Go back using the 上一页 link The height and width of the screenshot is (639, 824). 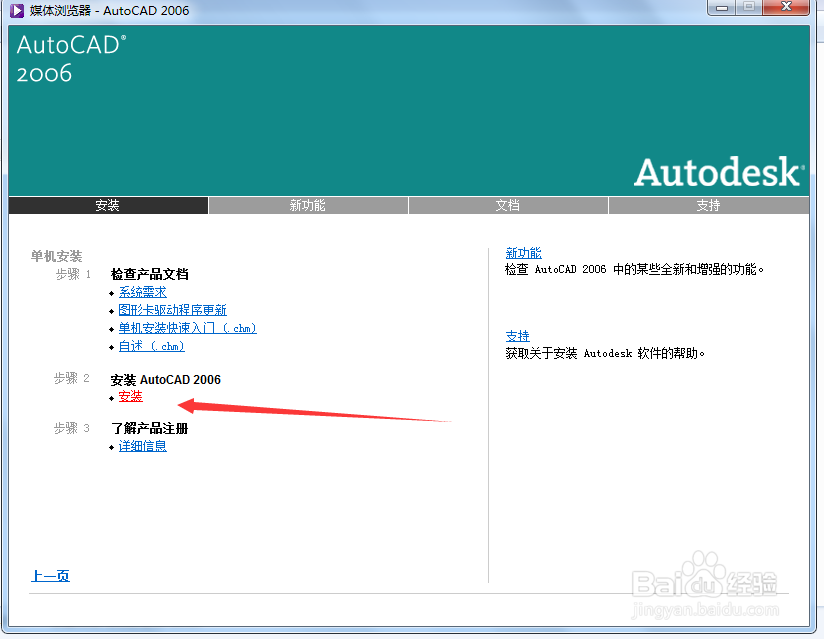click(50, 576)
